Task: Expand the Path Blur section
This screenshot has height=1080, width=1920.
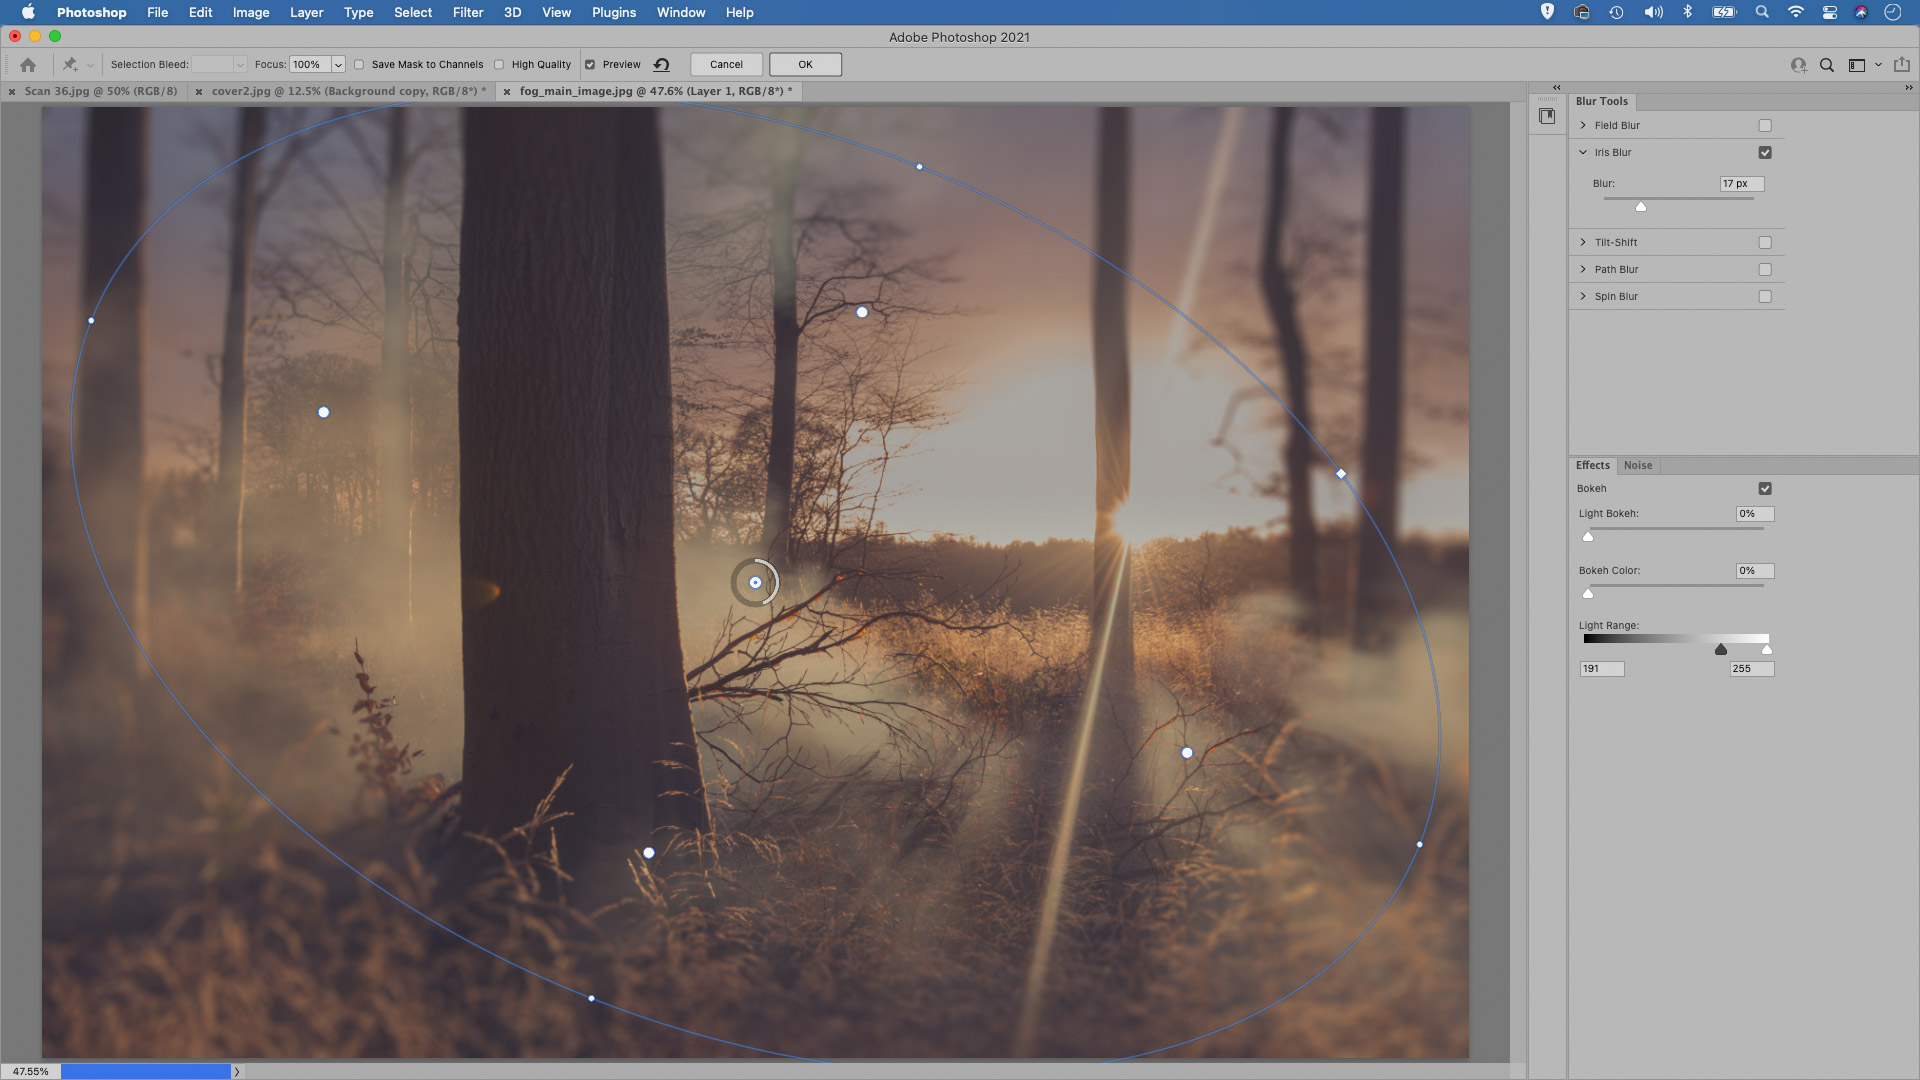Action: 1583,270
